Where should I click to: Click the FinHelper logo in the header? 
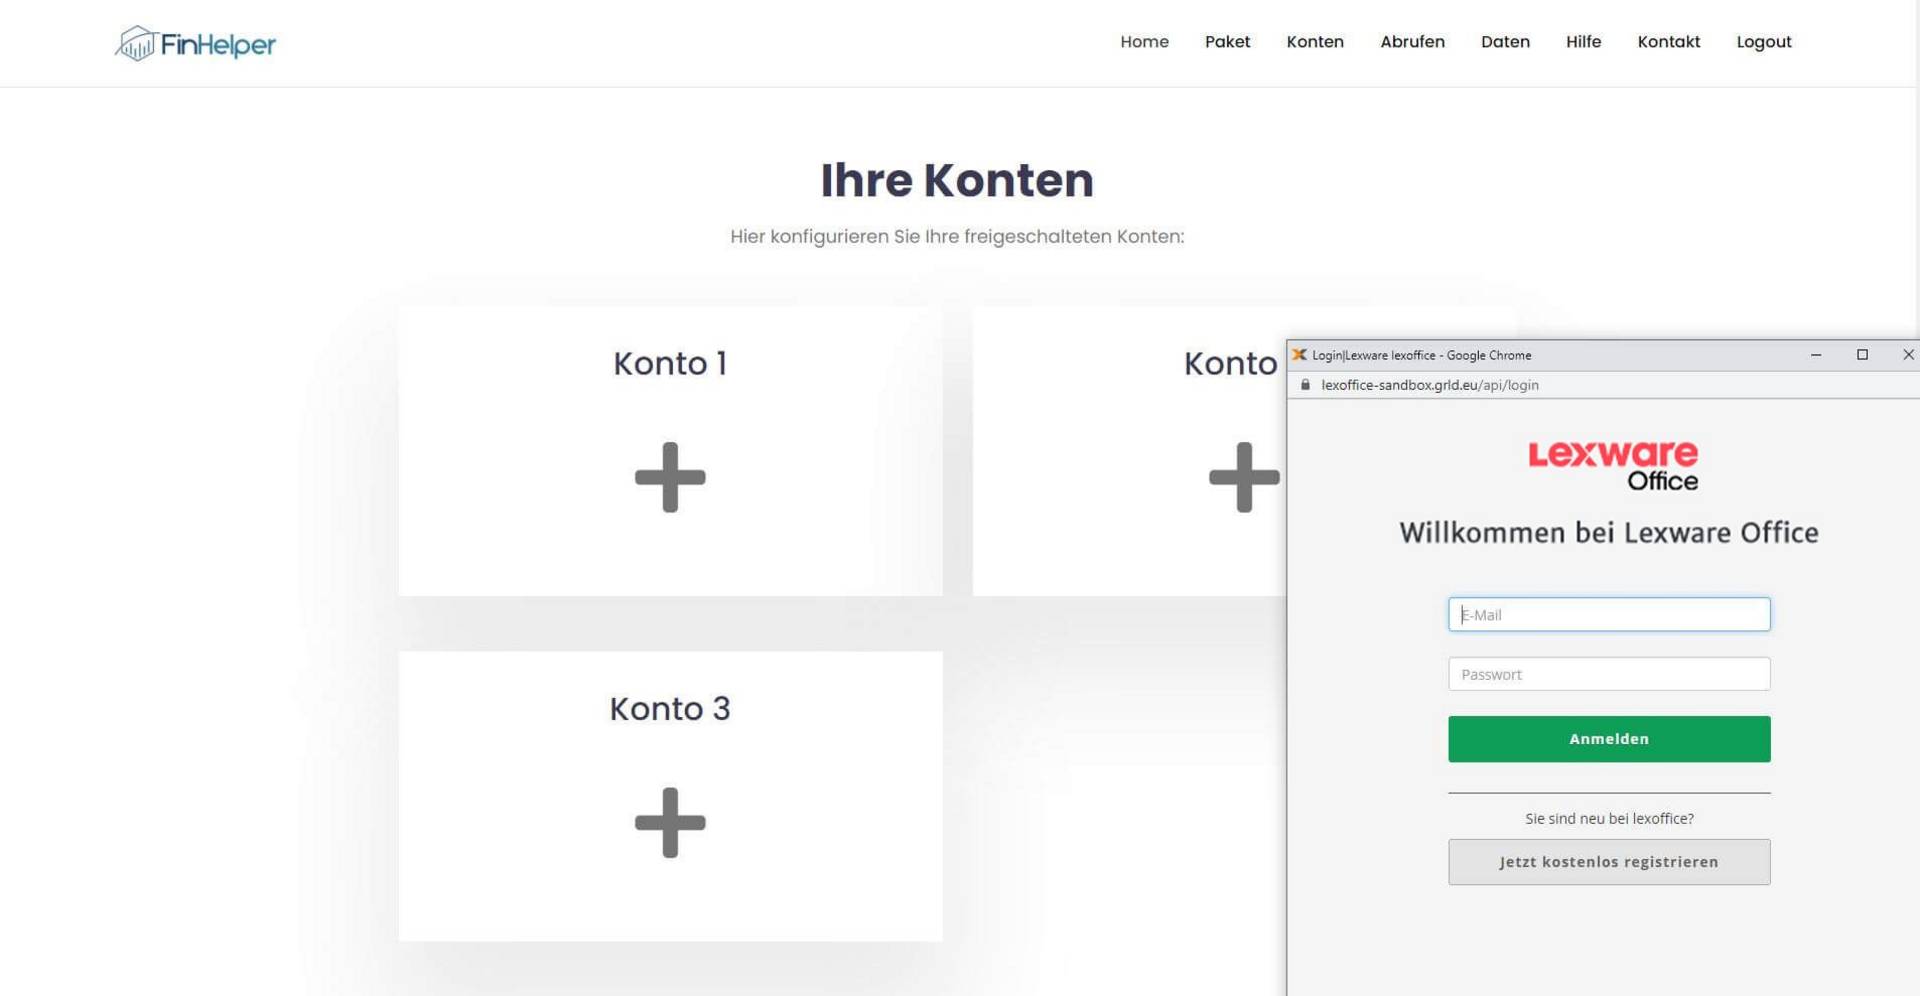195,43
